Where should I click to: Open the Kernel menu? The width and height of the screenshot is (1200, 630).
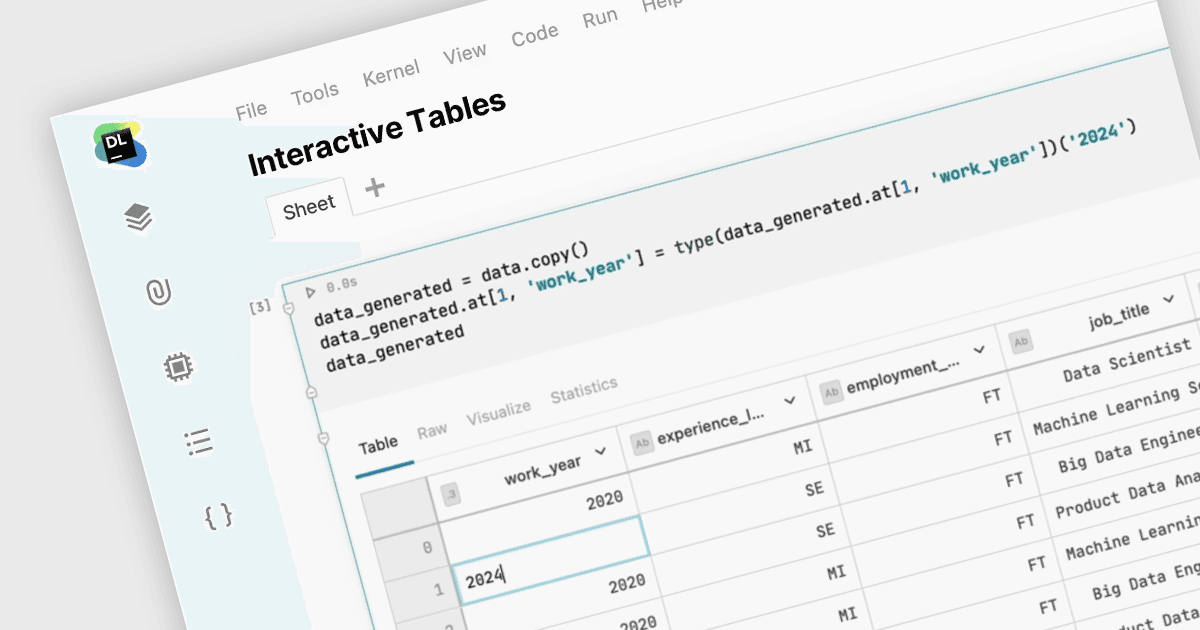click(x=391, y=74)
